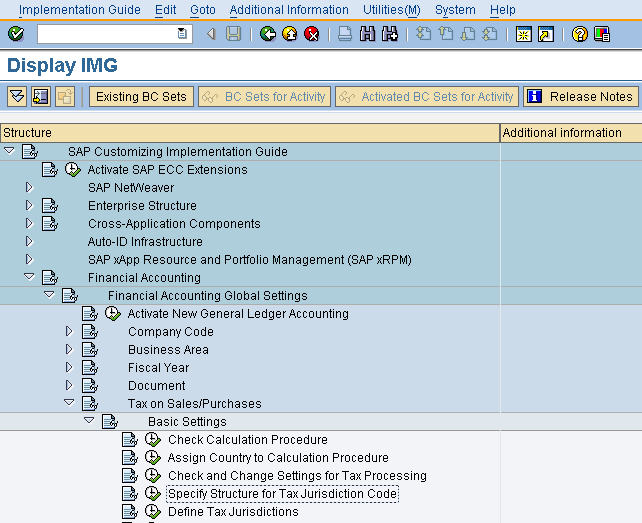The image size is (642, 523).
Task: Click the Previous Page icon
Action: tap(445, 34)
